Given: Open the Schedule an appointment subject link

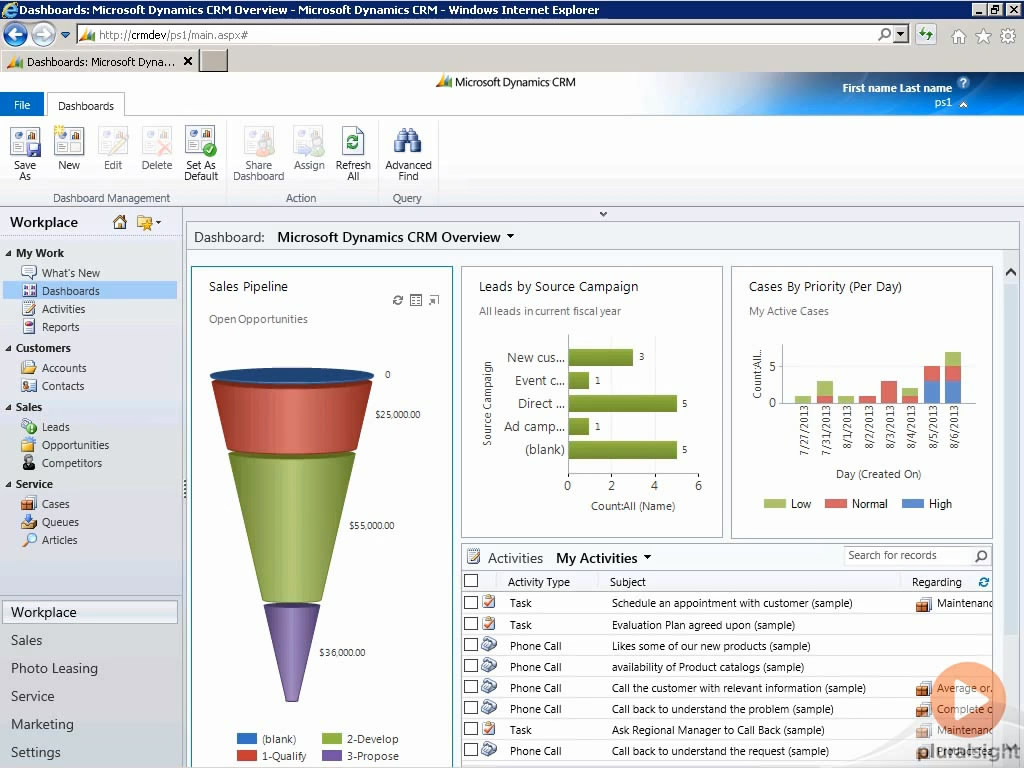Looking at the screenshot, I should (x=731, y=603).
